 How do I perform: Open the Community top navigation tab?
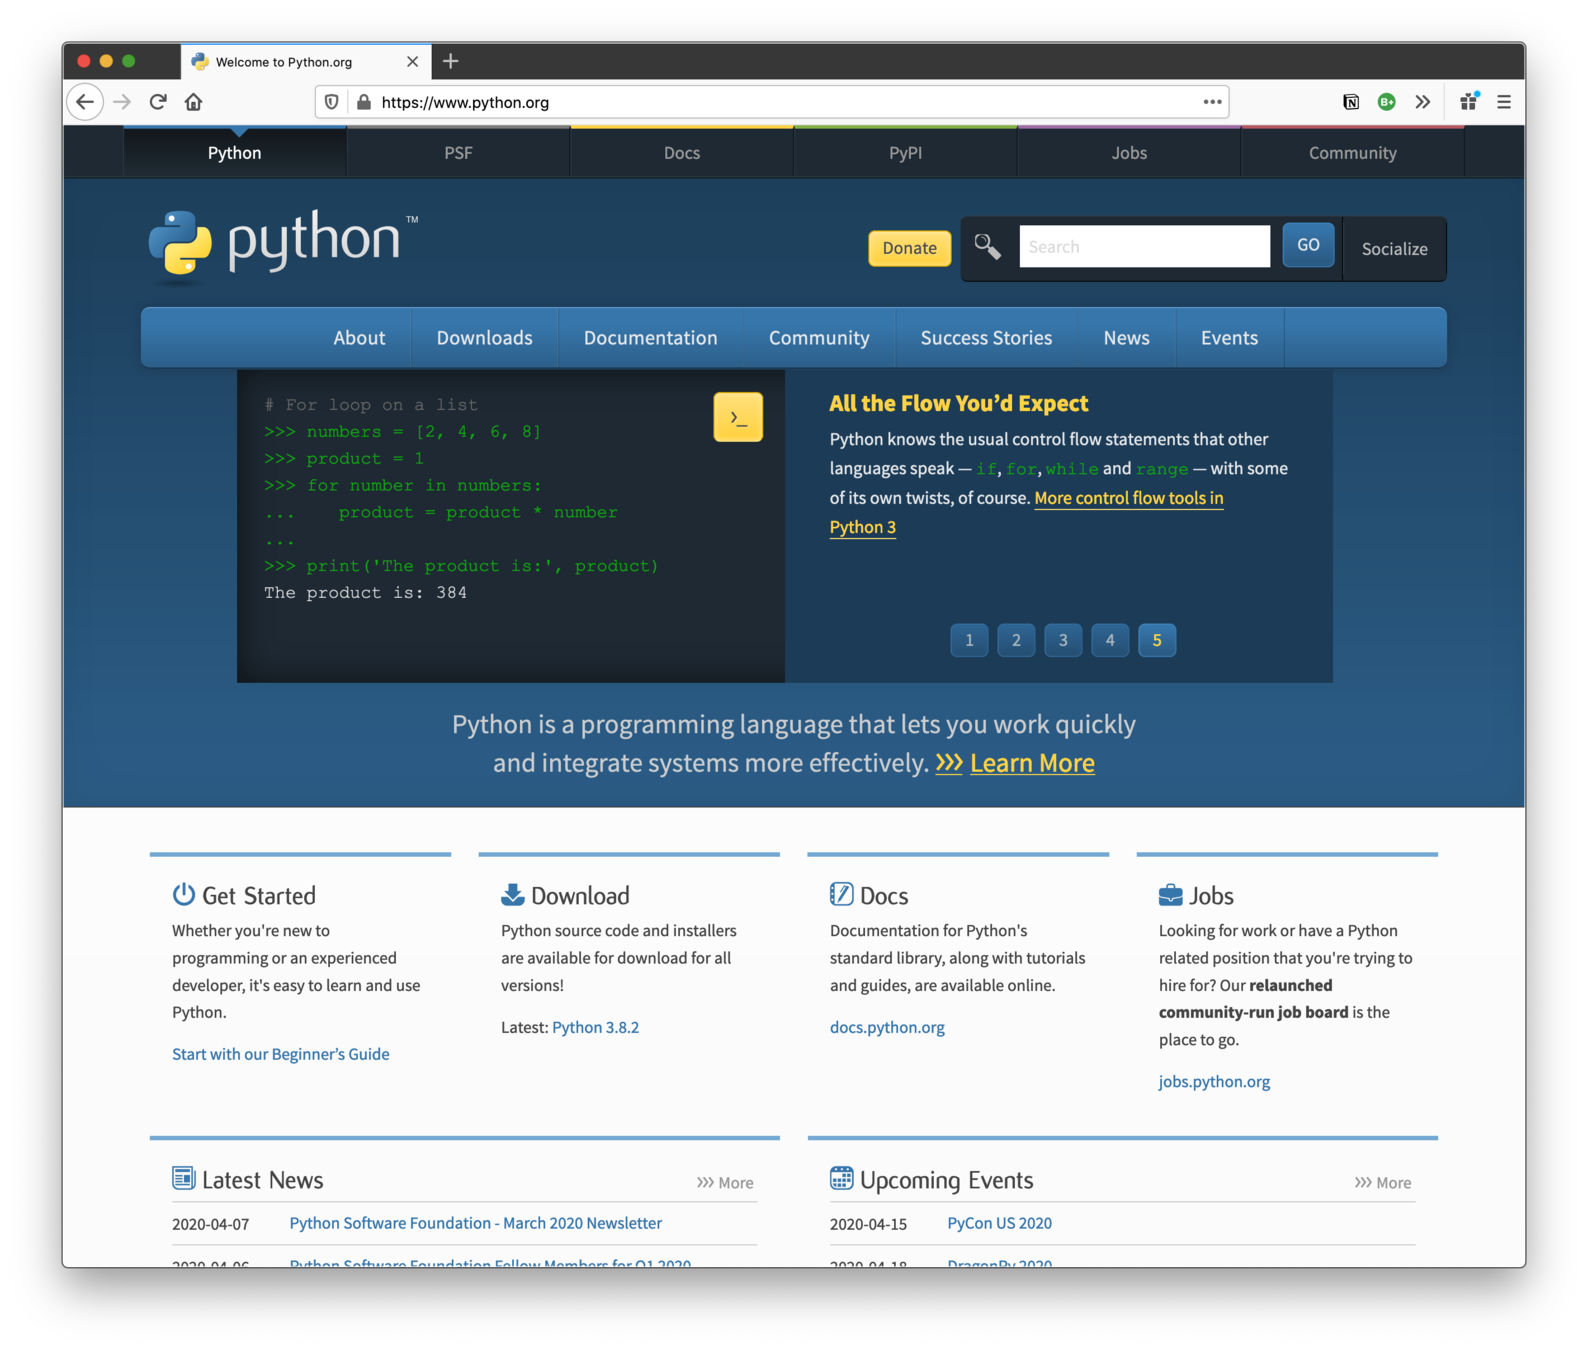[x=1352, y=153]
